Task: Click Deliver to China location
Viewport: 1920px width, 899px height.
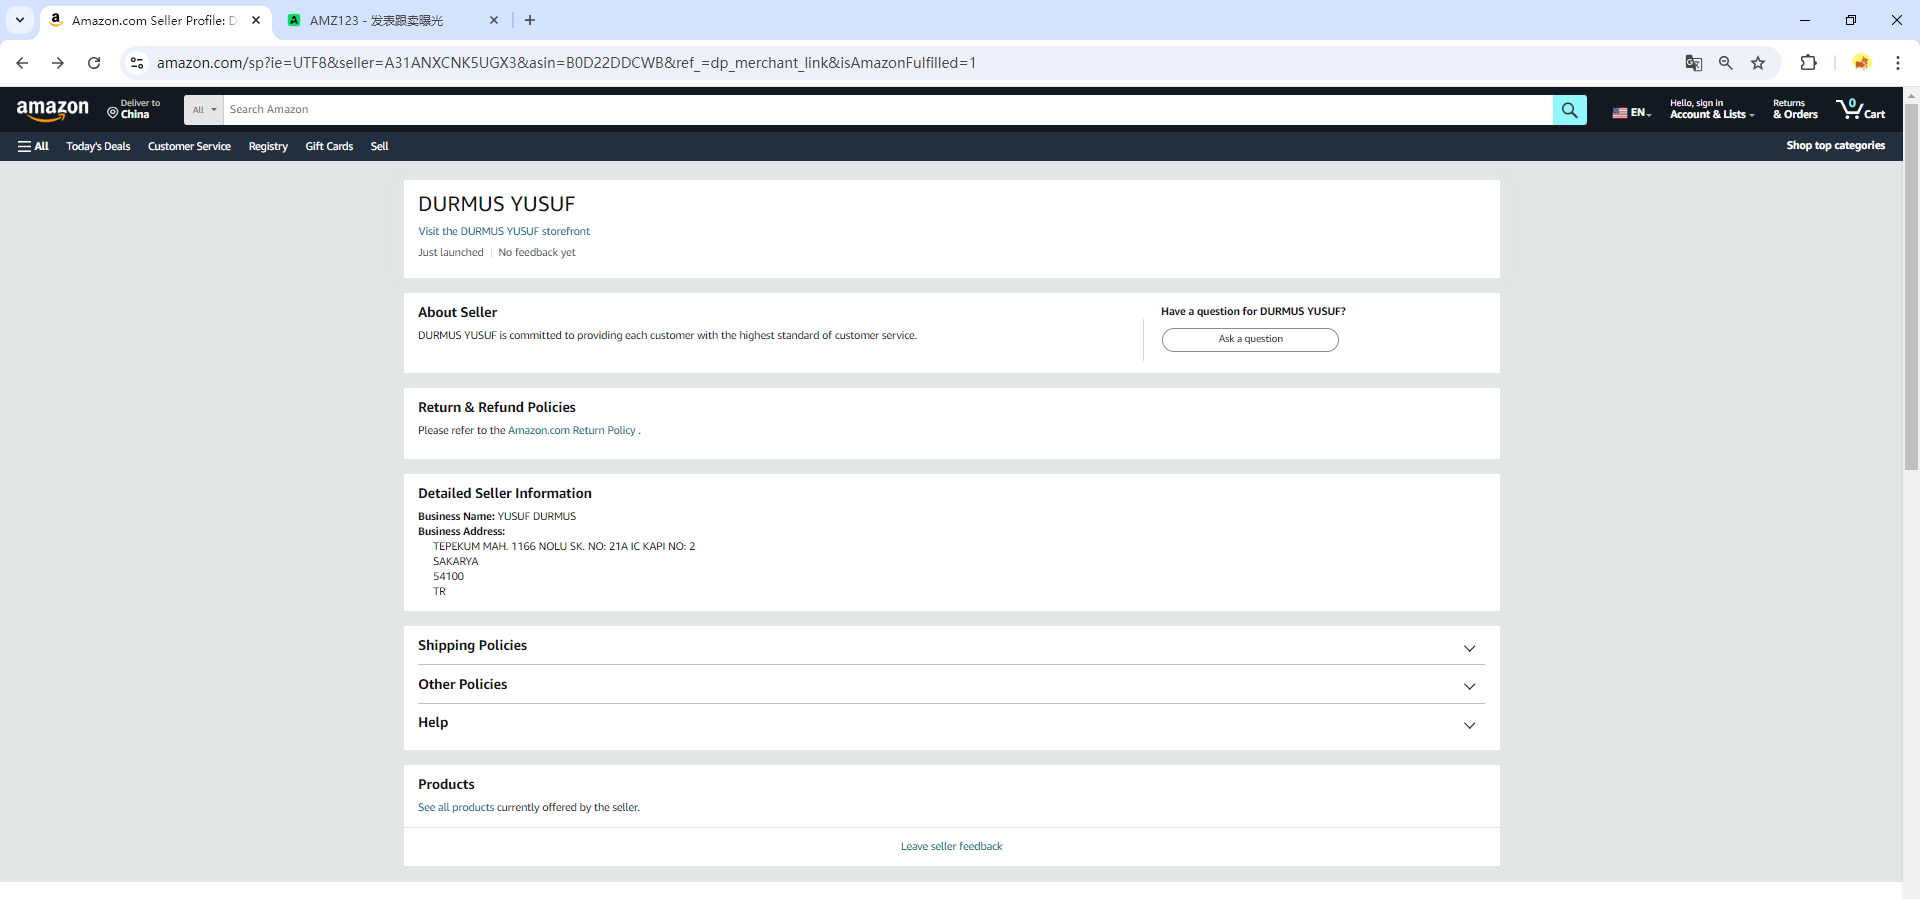Action: 134,109
